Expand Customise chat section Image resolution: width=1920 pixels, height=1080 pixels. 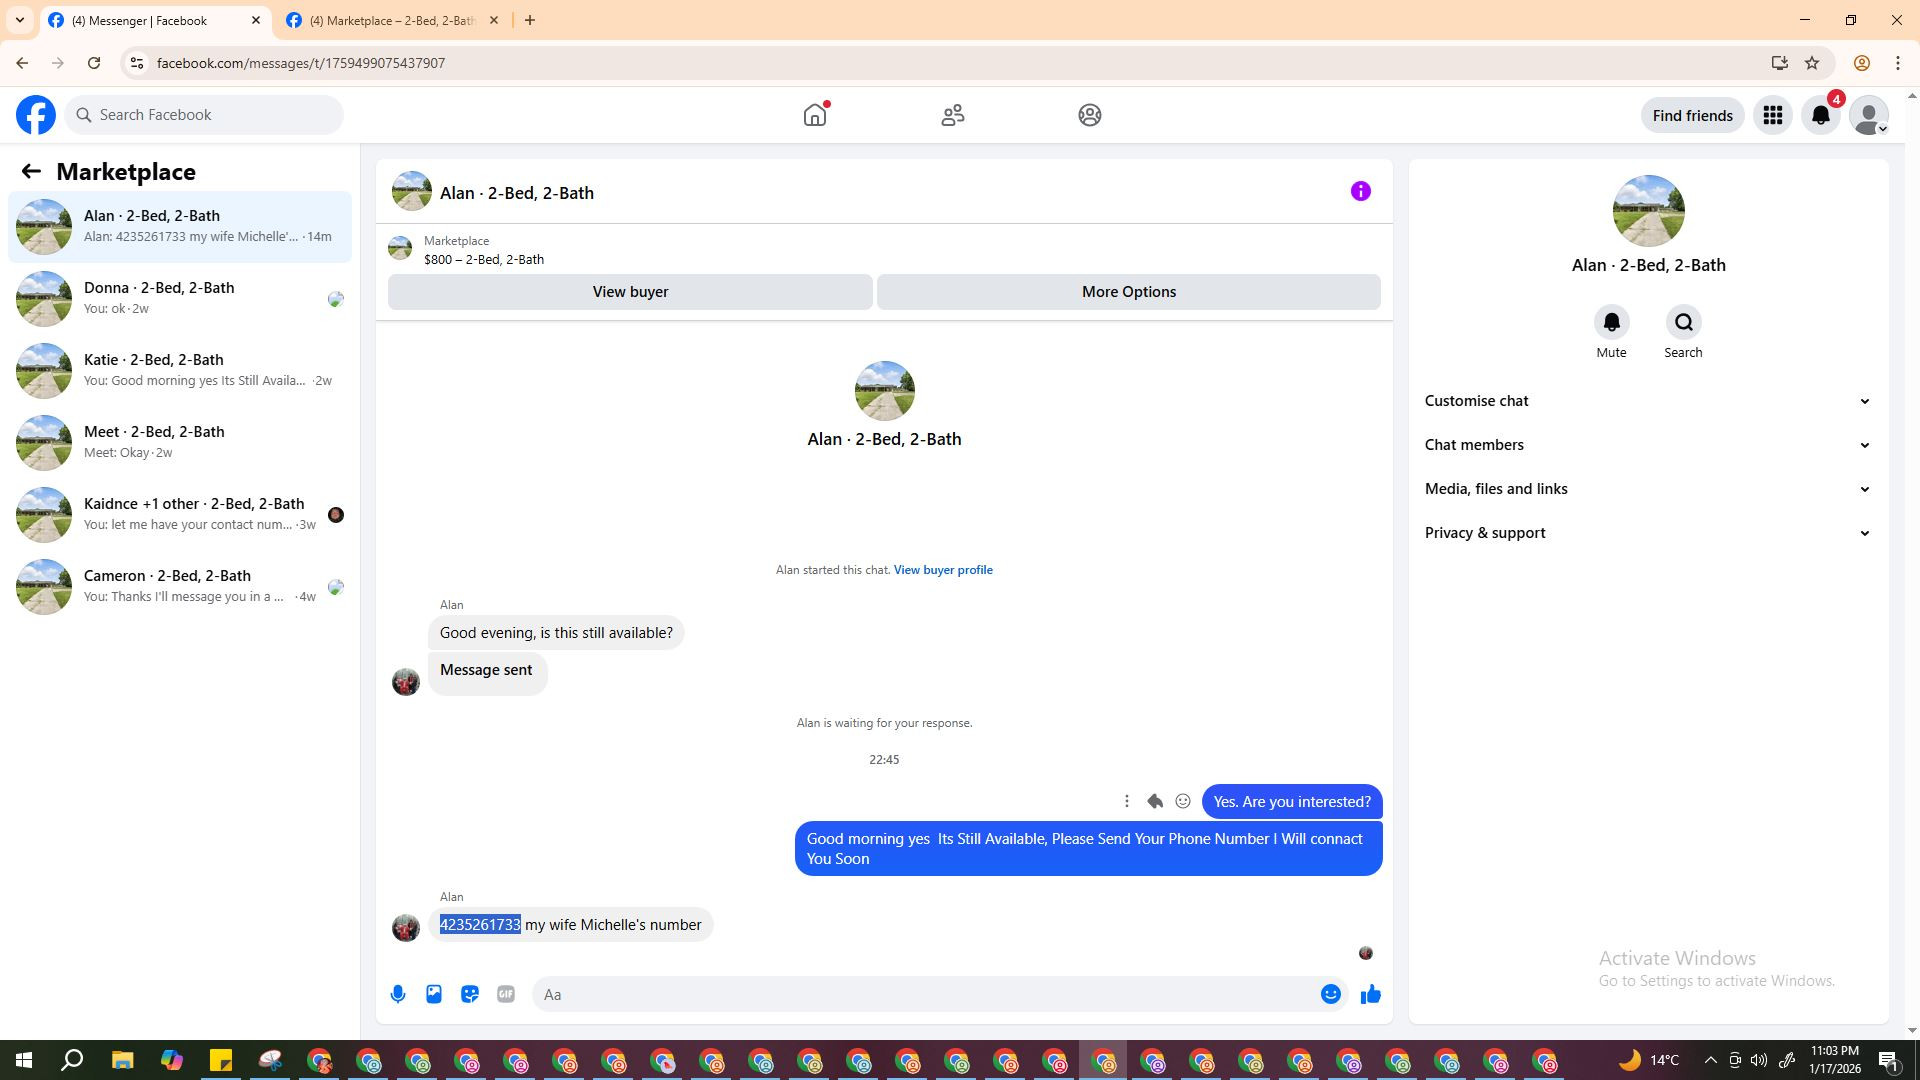[1648, 401]
